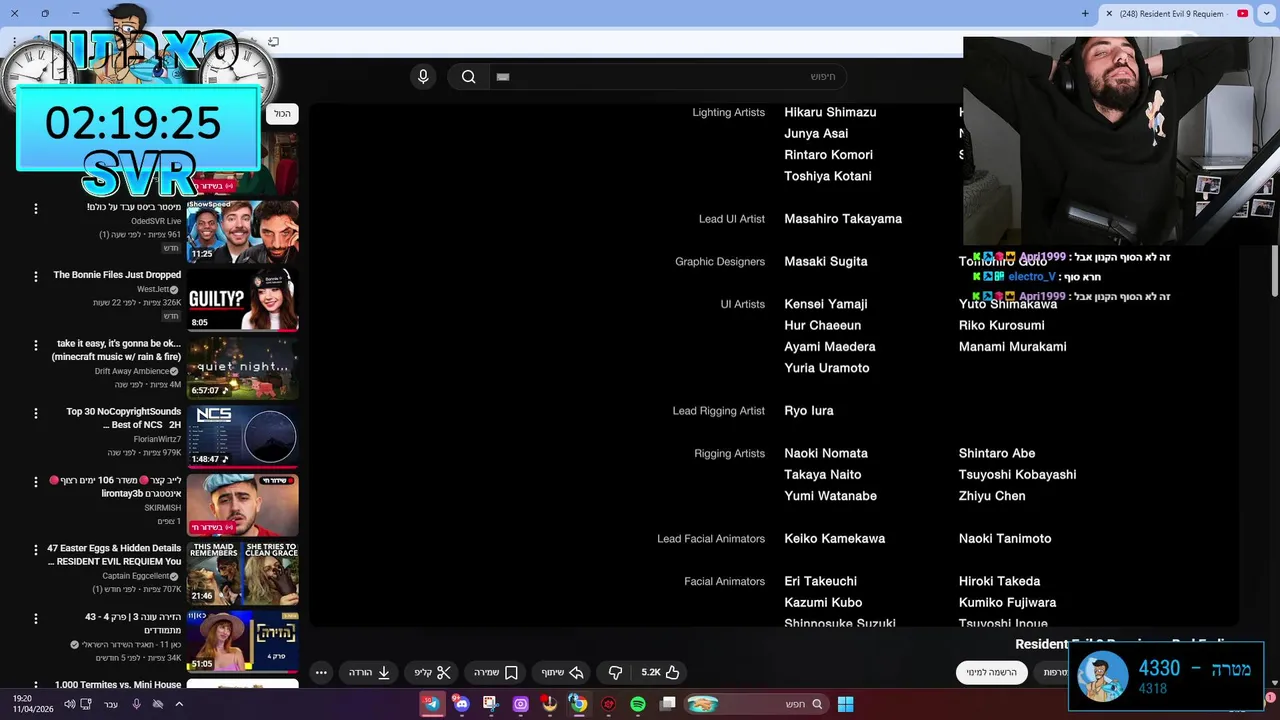This screenshot has height=720, width=1280.
Task: Open the GUILTY? video thumbnail
Action: point(242,299)
